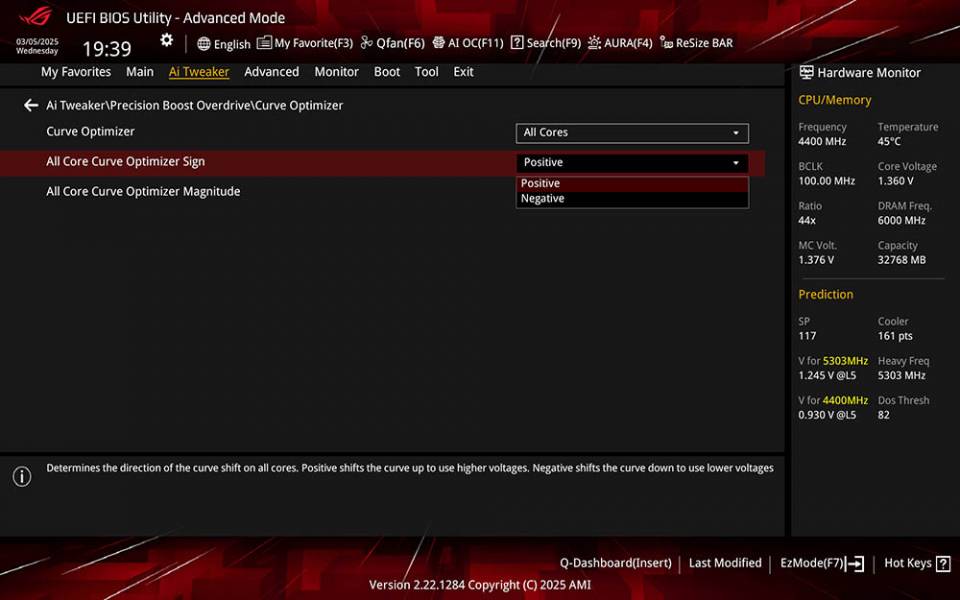960x600 pixels.
Task: Go to the Advanced tab
Action: point(272,72)
